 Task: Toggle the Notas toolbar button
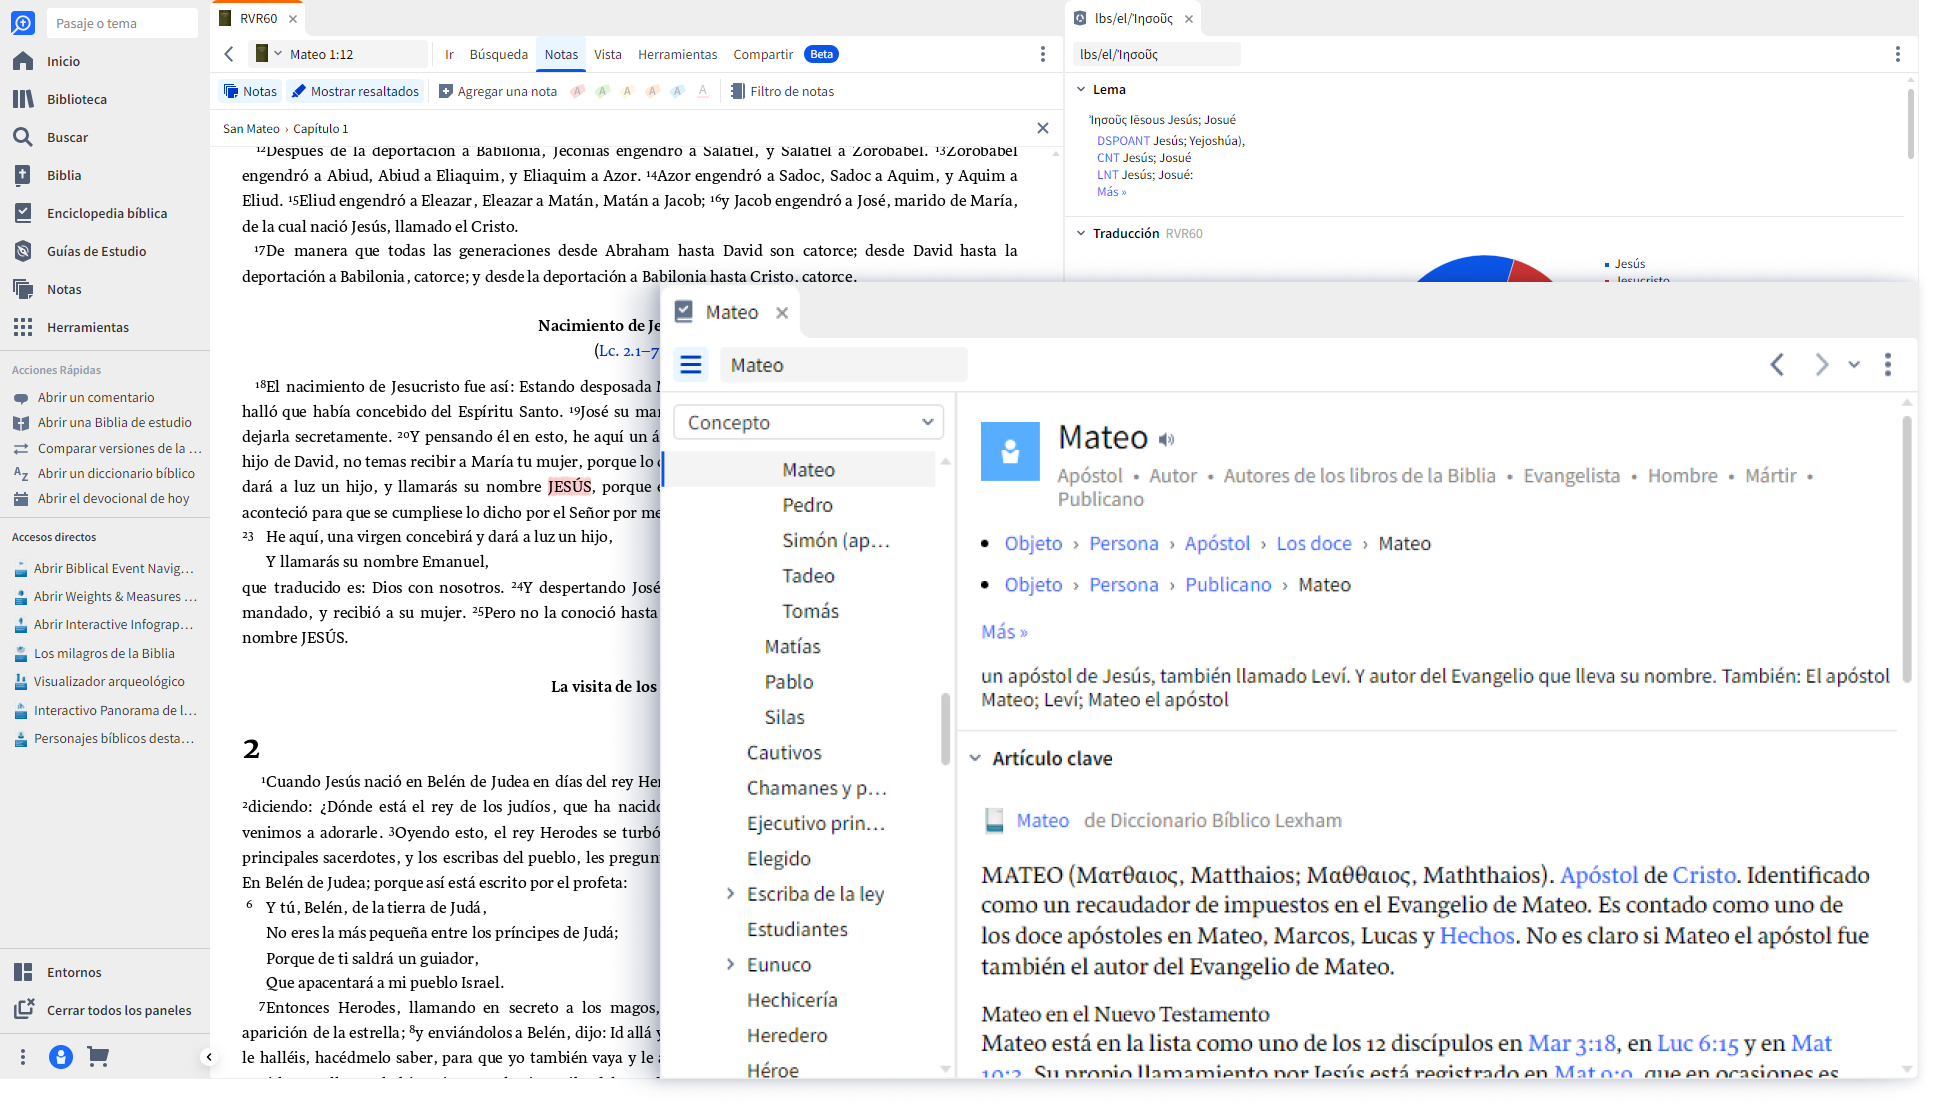click(250, 91)
